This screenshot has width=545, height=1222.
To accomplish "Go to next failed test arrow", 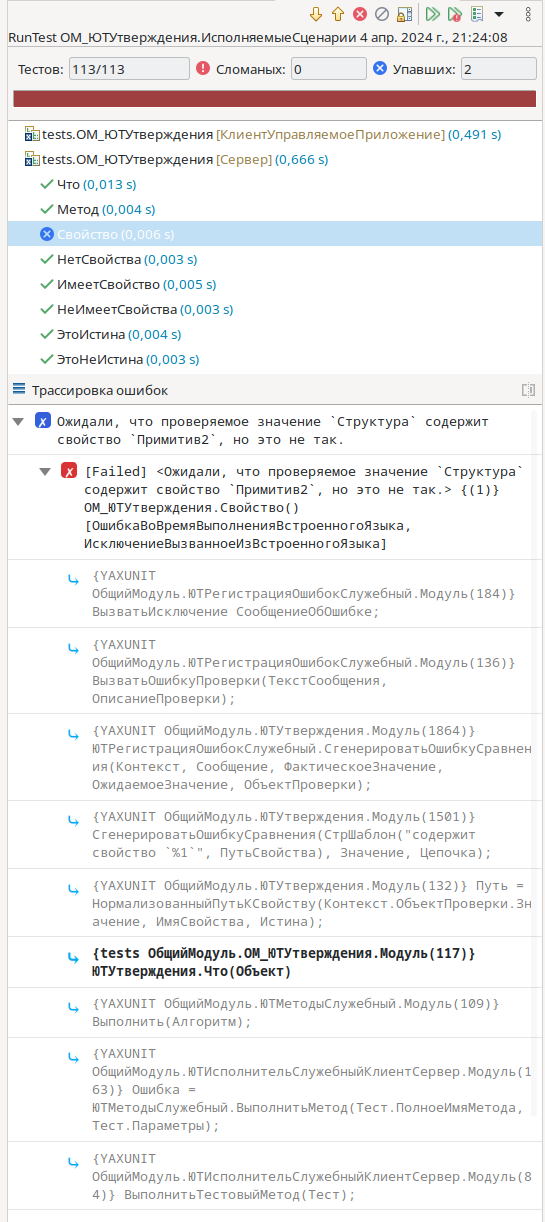I will (317, 14).
